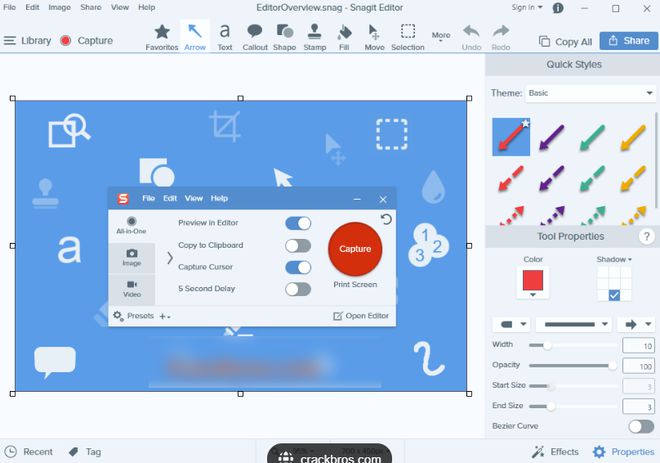Click the Width value field
Screen dimensions: 660x463
click(x=638, y=346)
